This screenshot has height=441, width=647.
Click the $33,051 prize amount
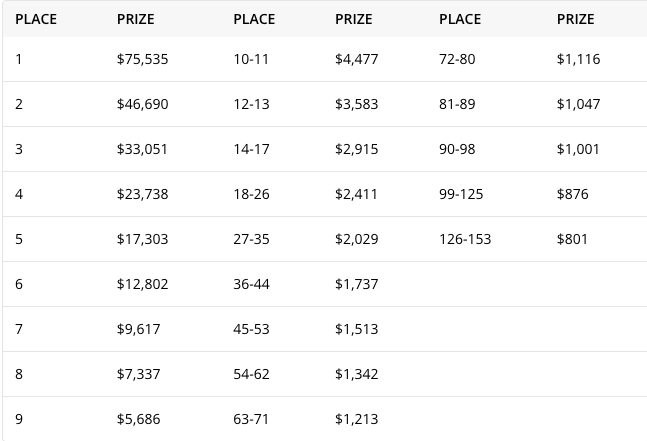point(142,149)
